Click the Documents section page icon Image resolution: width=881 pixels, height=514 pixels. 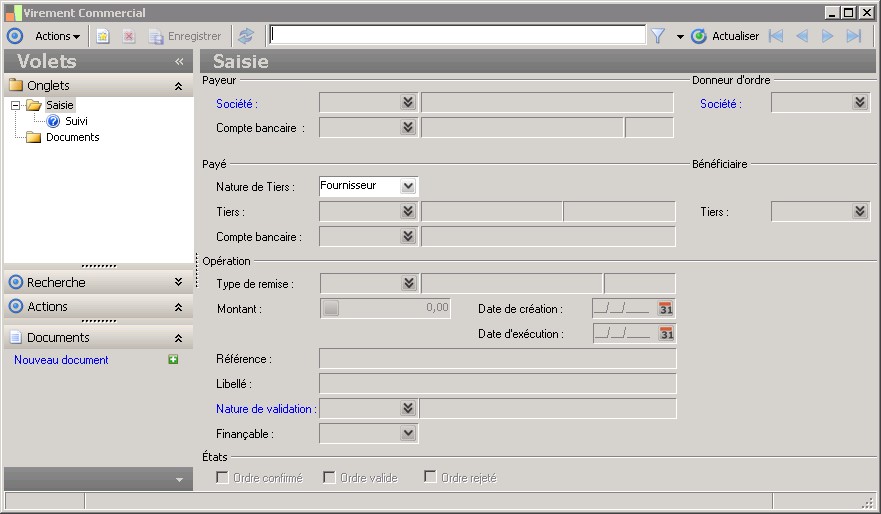coord(16,337)
